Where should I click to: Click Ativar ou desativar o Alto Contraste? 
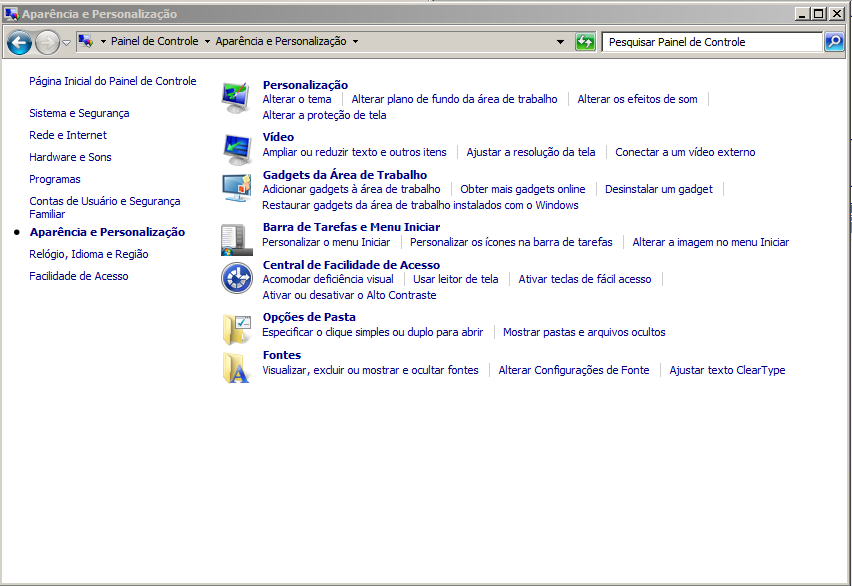pos(349,295)
